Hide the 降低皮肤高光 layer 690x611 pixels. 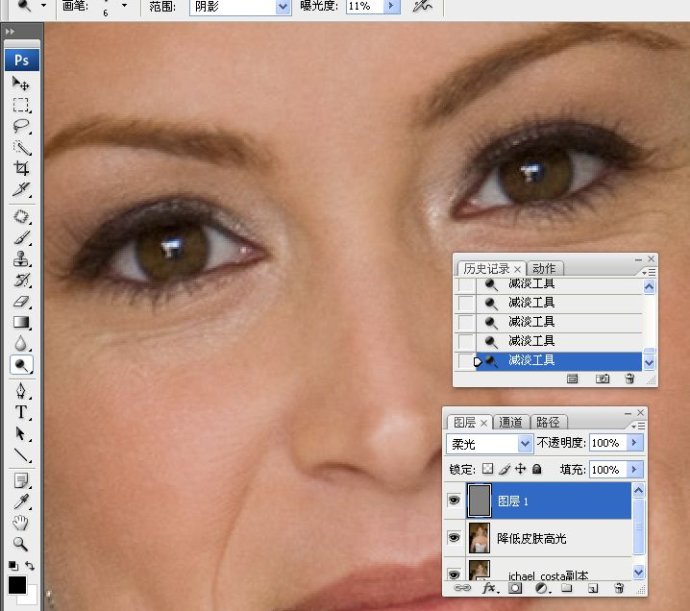(x=454, y=537)
